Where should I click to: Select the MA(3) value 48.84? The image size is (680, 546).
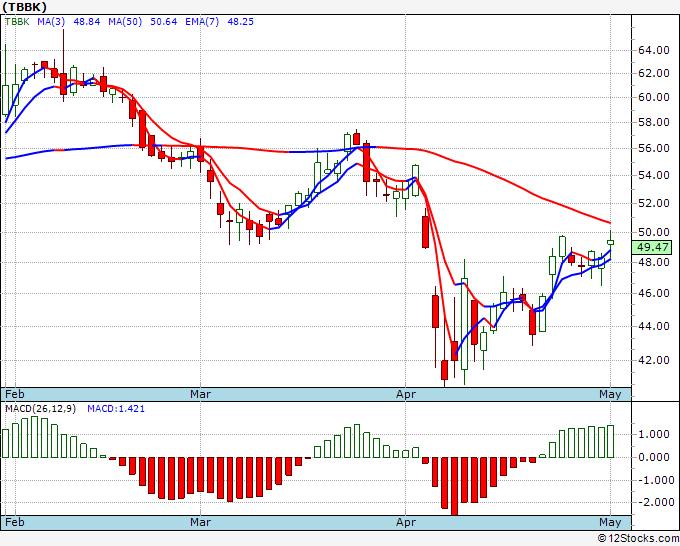point(87,22)
